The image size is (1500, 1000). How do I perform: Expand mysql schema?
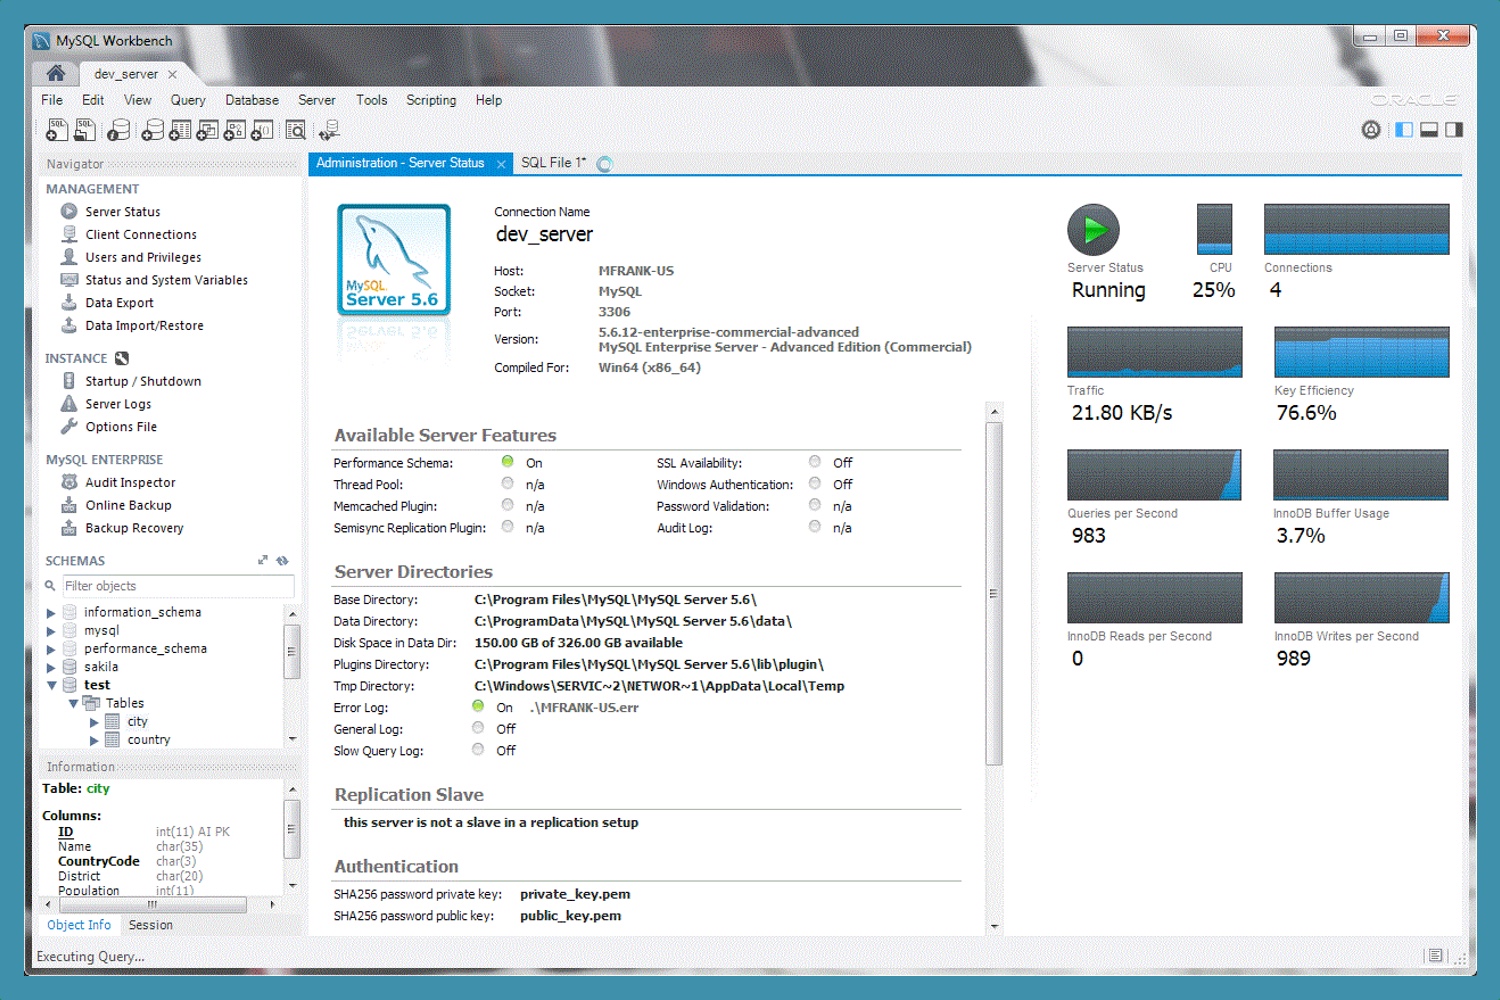[51, 631]
